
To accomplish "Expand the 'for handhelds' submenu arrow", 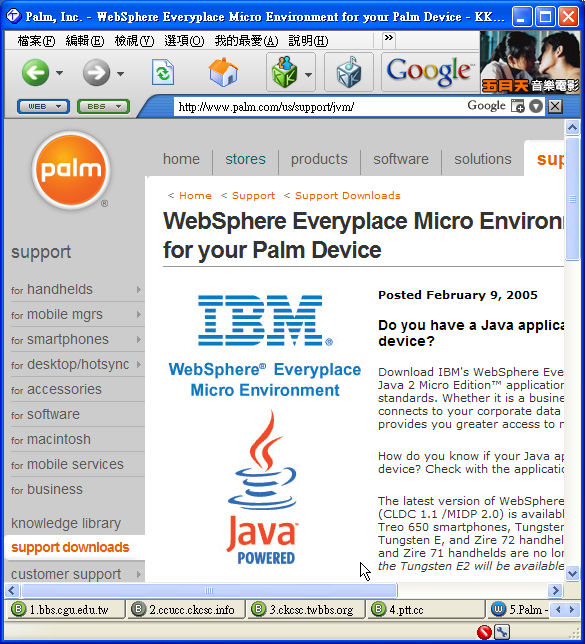I will [139, 290].
